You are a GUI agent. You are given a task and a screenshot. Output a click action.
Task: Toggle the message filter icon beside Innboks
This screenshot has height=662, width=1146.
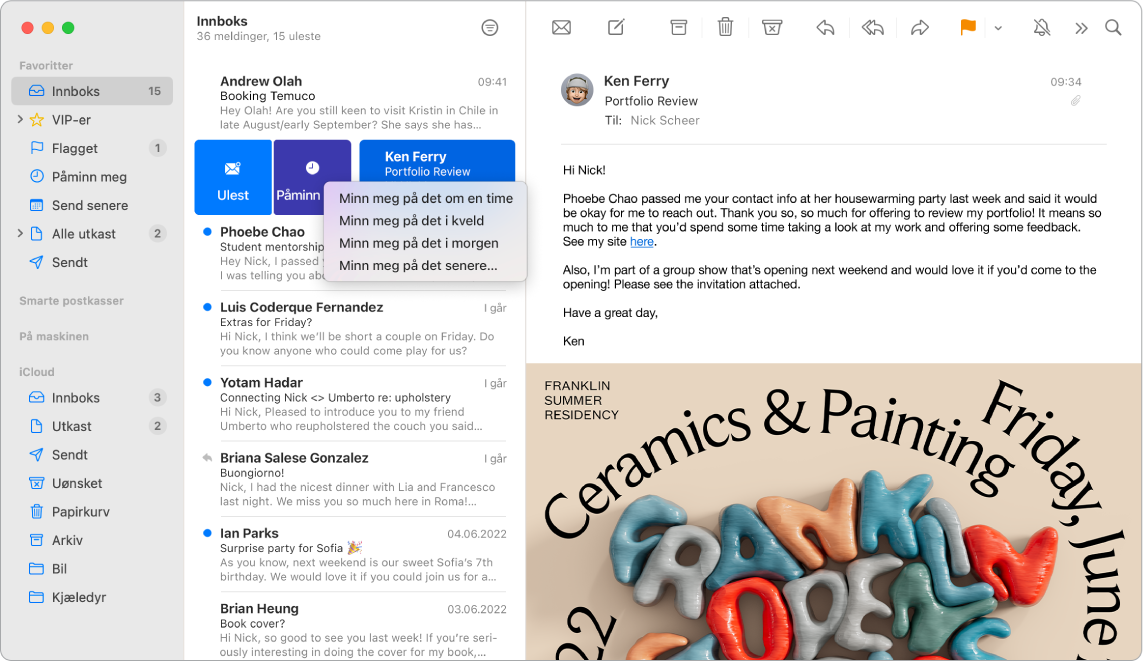pos(490,28)
